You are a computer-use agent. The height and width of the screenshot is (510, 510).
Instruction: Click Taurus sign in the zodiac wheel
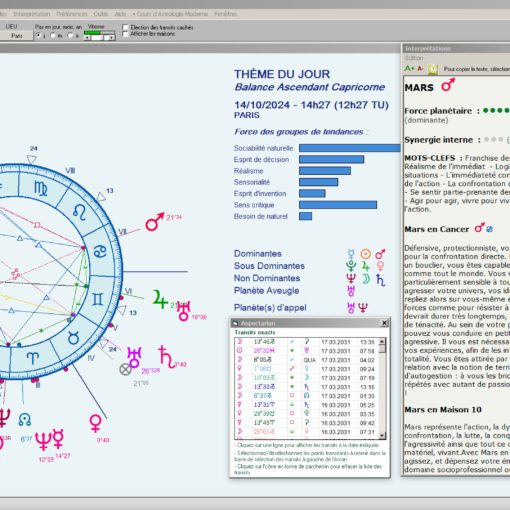click(73, 338)
